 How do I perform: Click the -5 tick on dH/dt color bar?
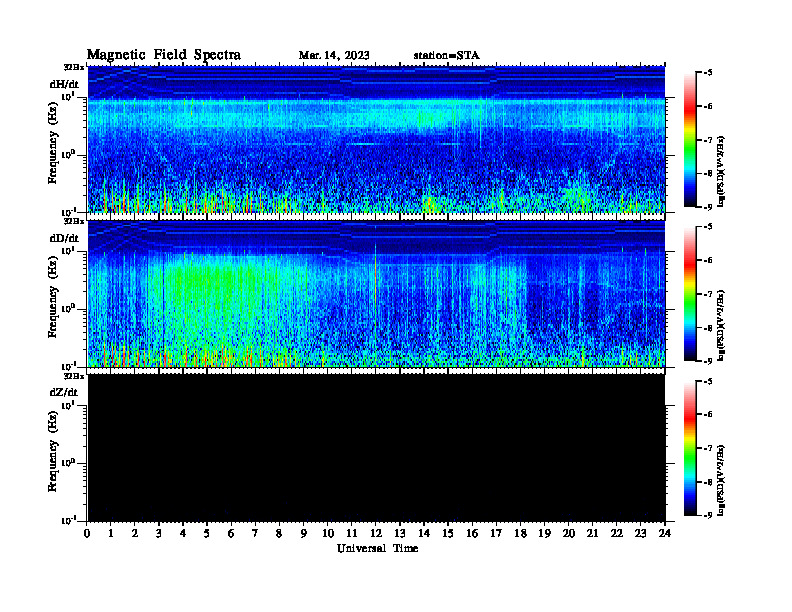coord(708,73)
